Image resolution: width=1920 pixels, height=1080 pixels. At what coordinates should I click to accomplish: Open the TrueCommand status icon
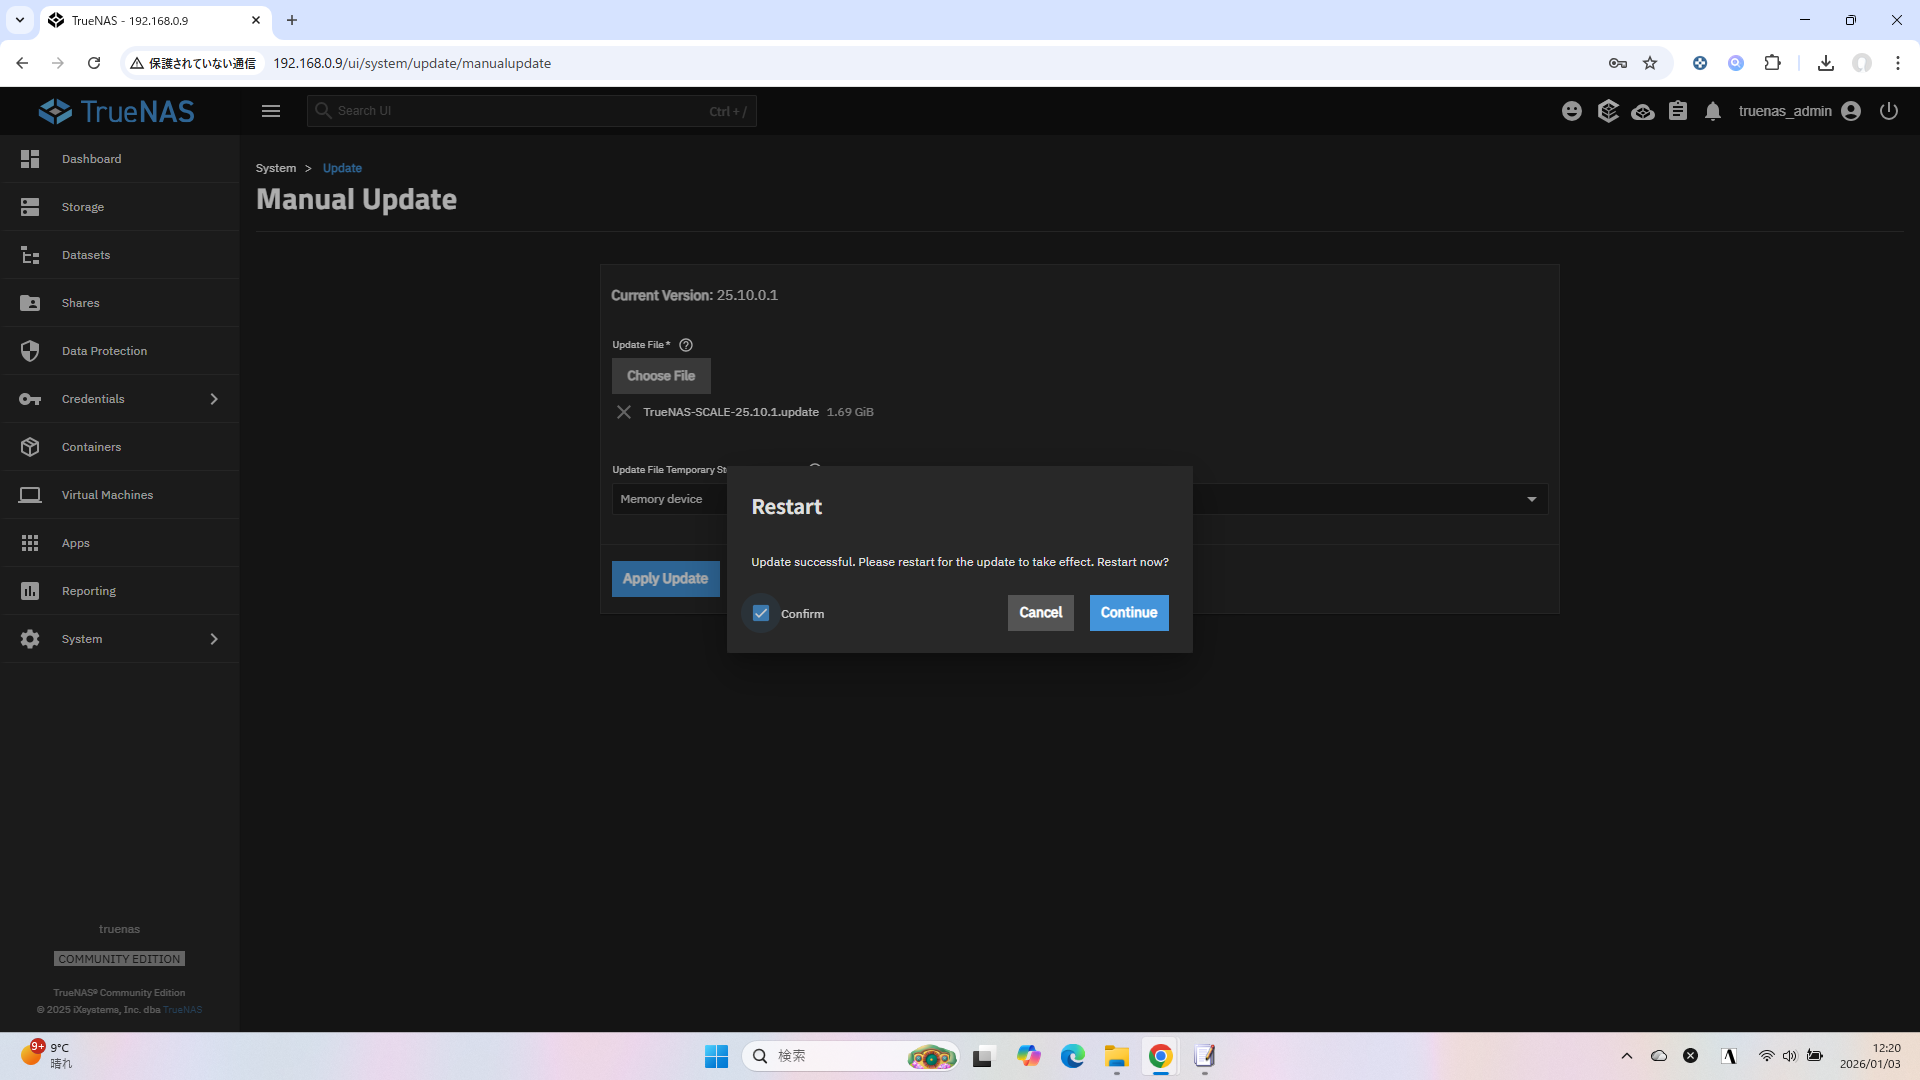tap(1608, 111)
